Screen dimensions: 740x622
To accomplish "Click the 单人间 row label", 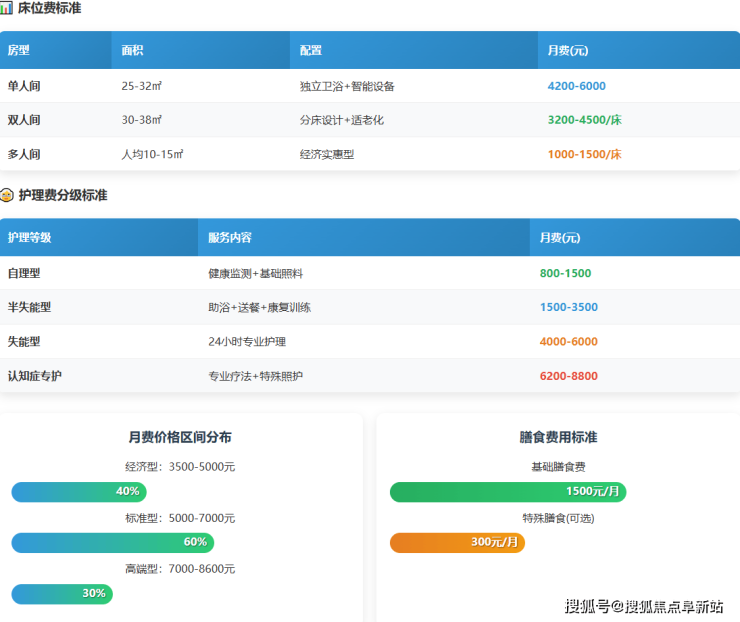I will 24,86.
